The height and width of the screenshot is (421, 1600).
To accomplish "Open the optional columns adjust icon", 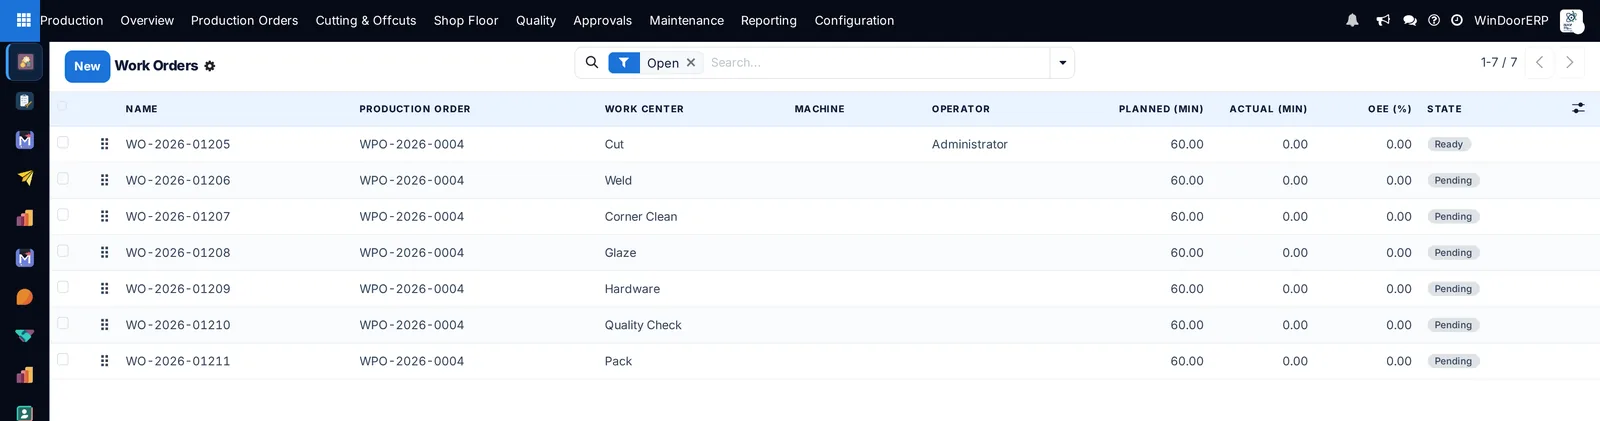I will (1578, 108).
